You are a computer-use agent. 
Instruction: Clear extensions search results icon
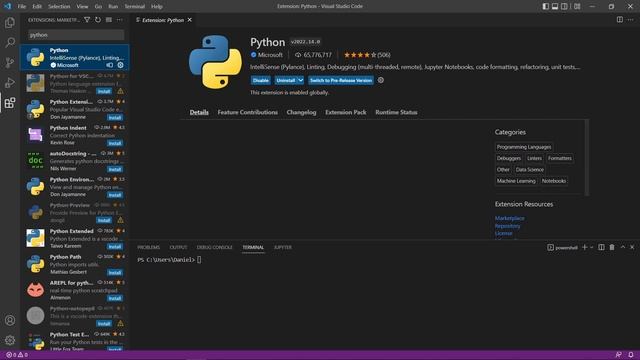109,20
